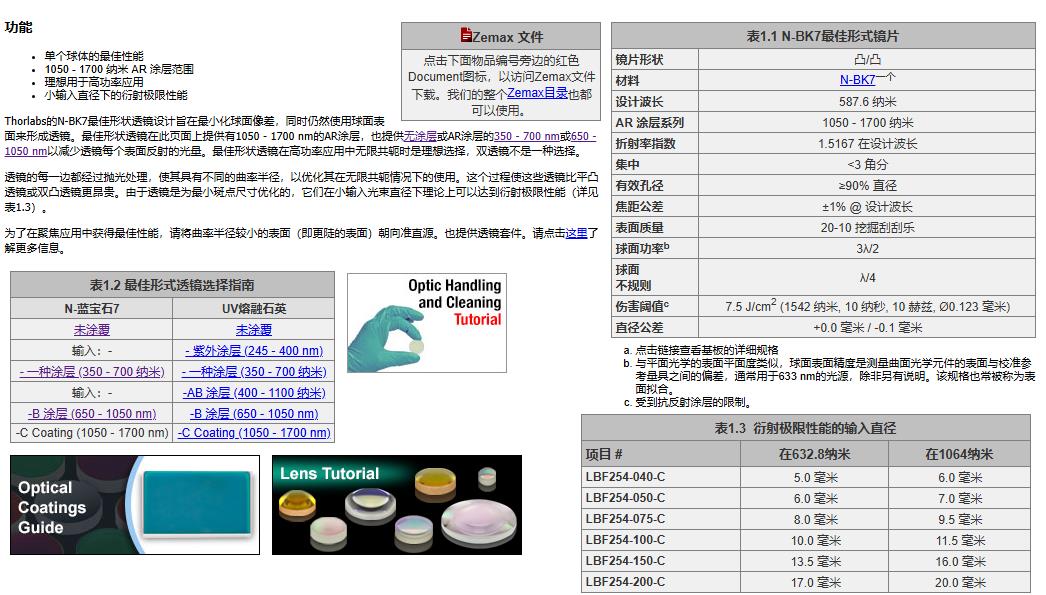Click the 表1.1 N-BK7最佳形式镜片 table header
The height and width of the screenshot is (595, 1046).
pos(823,36)
